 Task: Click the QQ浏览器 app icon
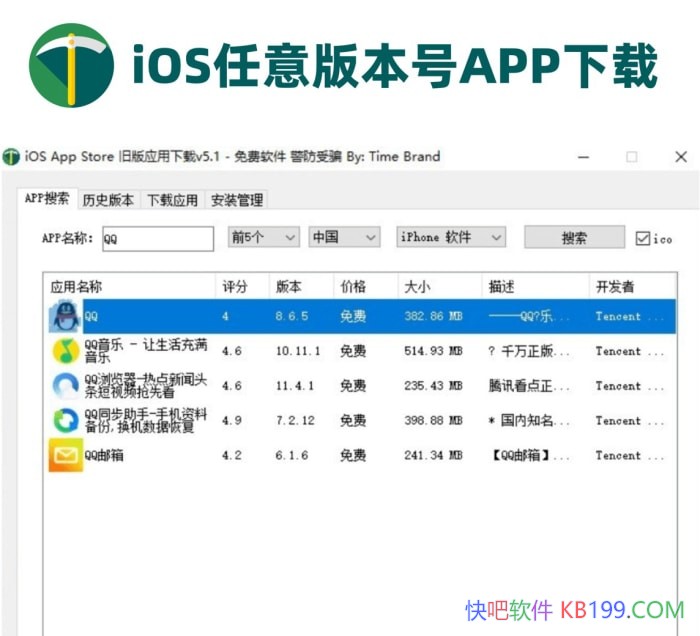click(65, 386)
